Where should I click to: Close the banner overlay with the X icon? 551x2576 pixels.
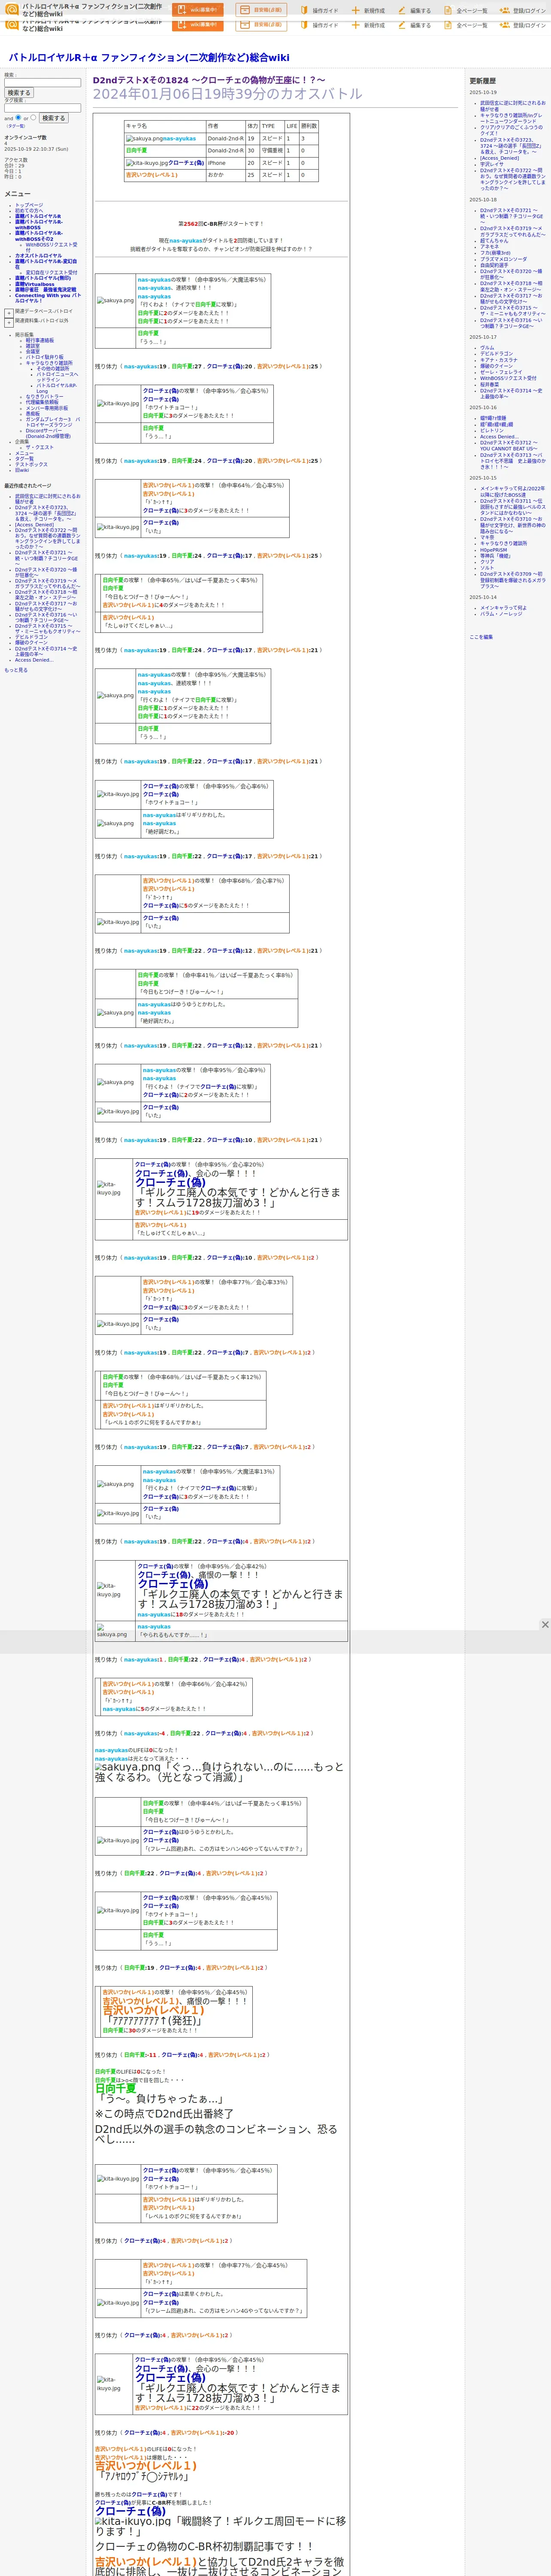(544, 1625)
